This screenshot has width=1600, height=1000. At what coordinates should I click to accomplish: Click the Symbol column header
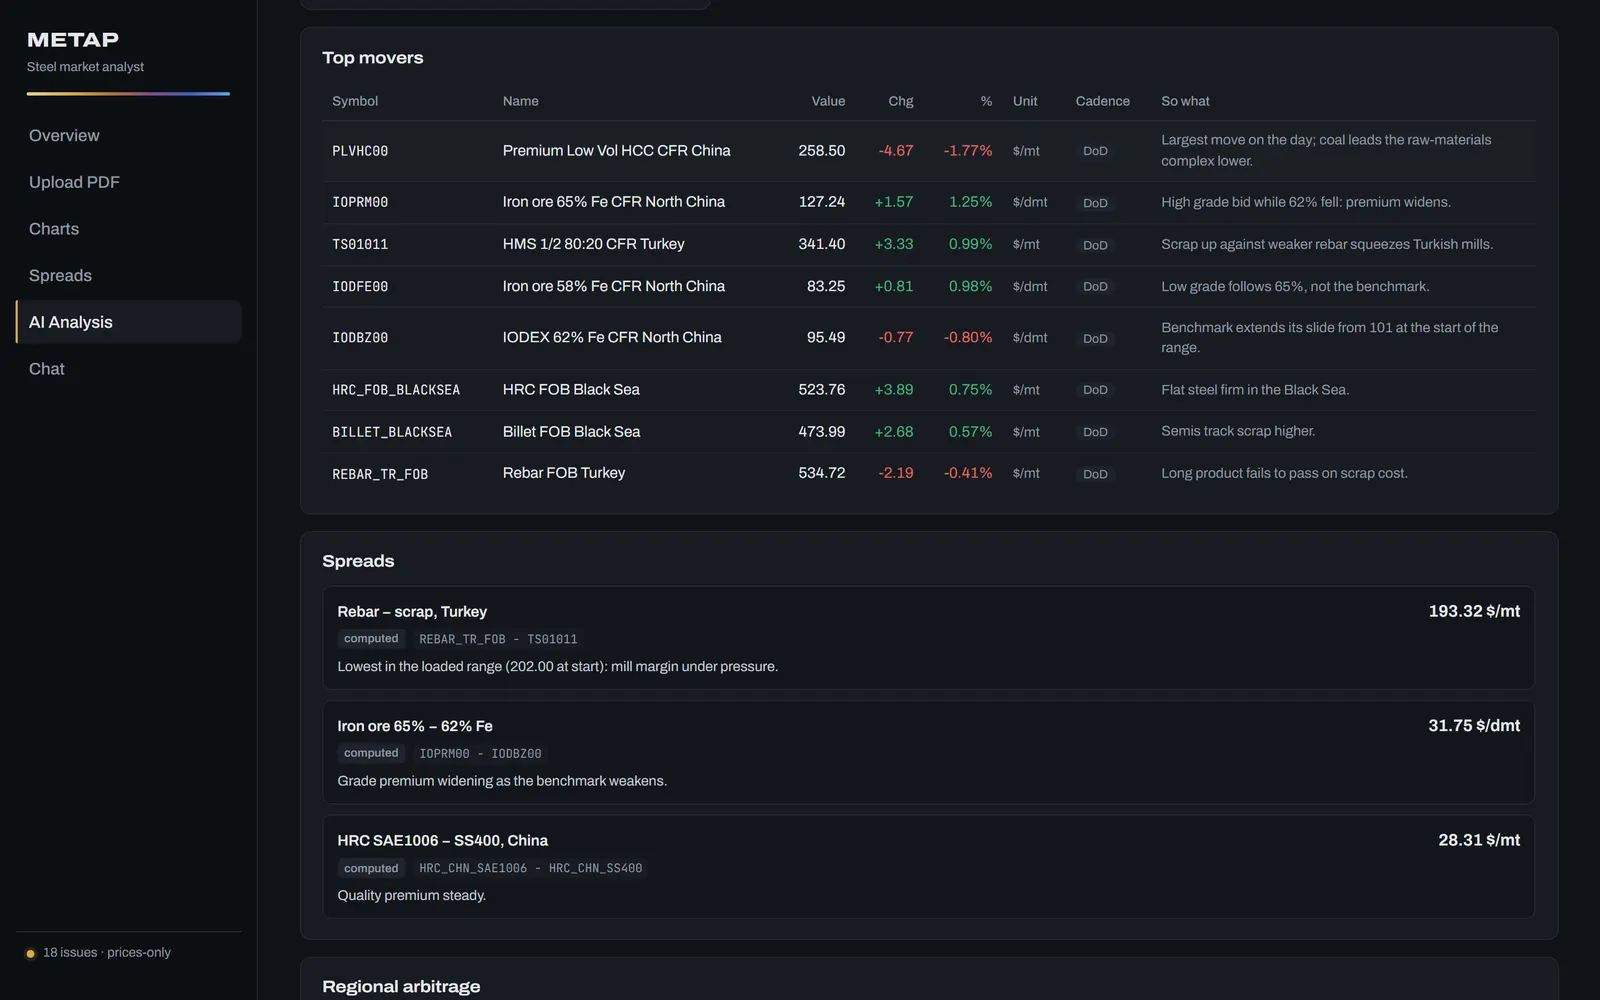355,101
